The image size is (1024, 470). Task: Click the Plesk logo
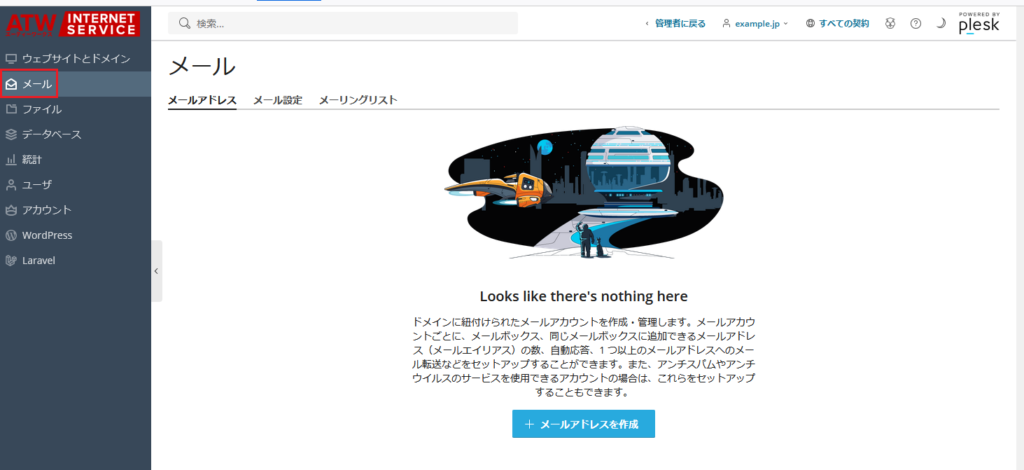coord(979,24)
